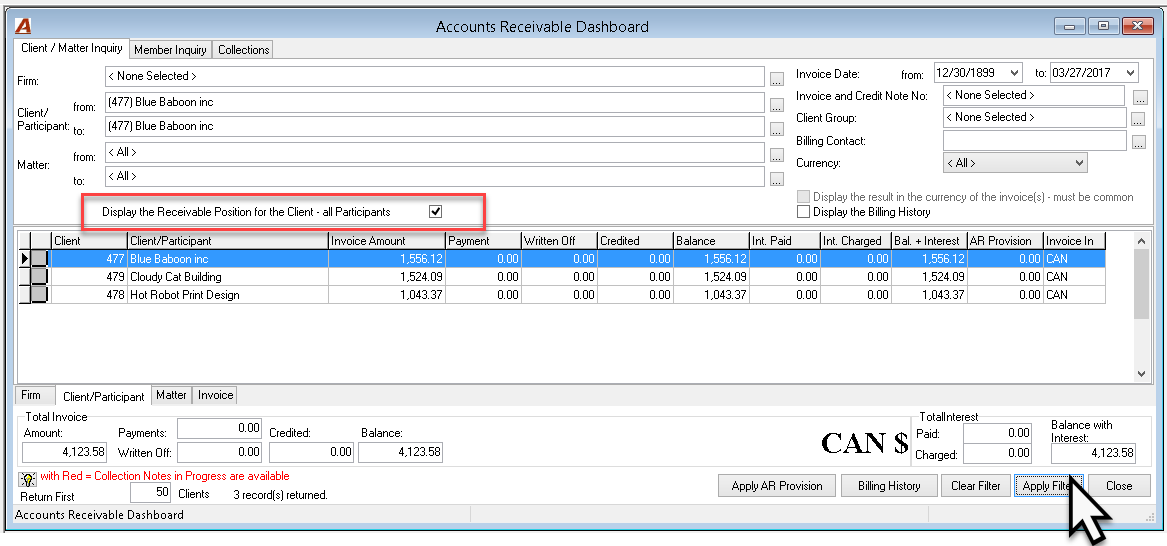Click the Client Group field
Screen dimensions: 1167x546
click(1035, 118)
